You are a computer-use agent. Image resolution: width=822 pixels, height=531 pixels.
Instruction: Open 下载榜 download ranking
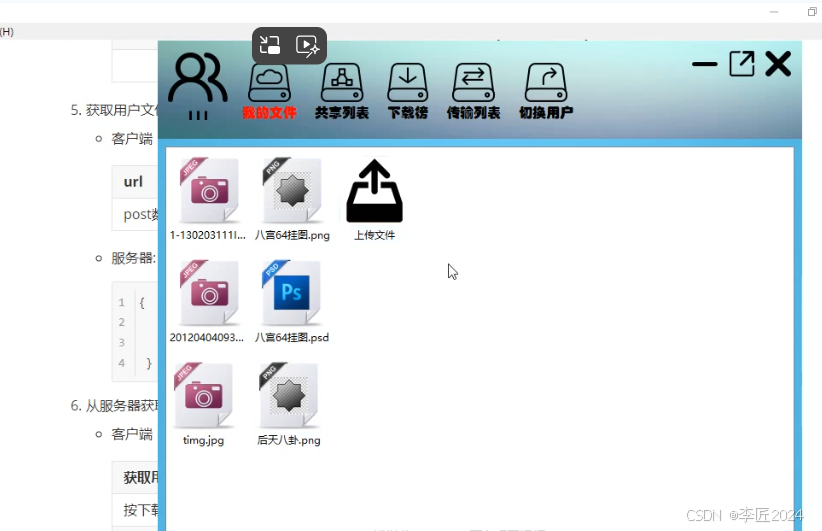pos(408,91)
